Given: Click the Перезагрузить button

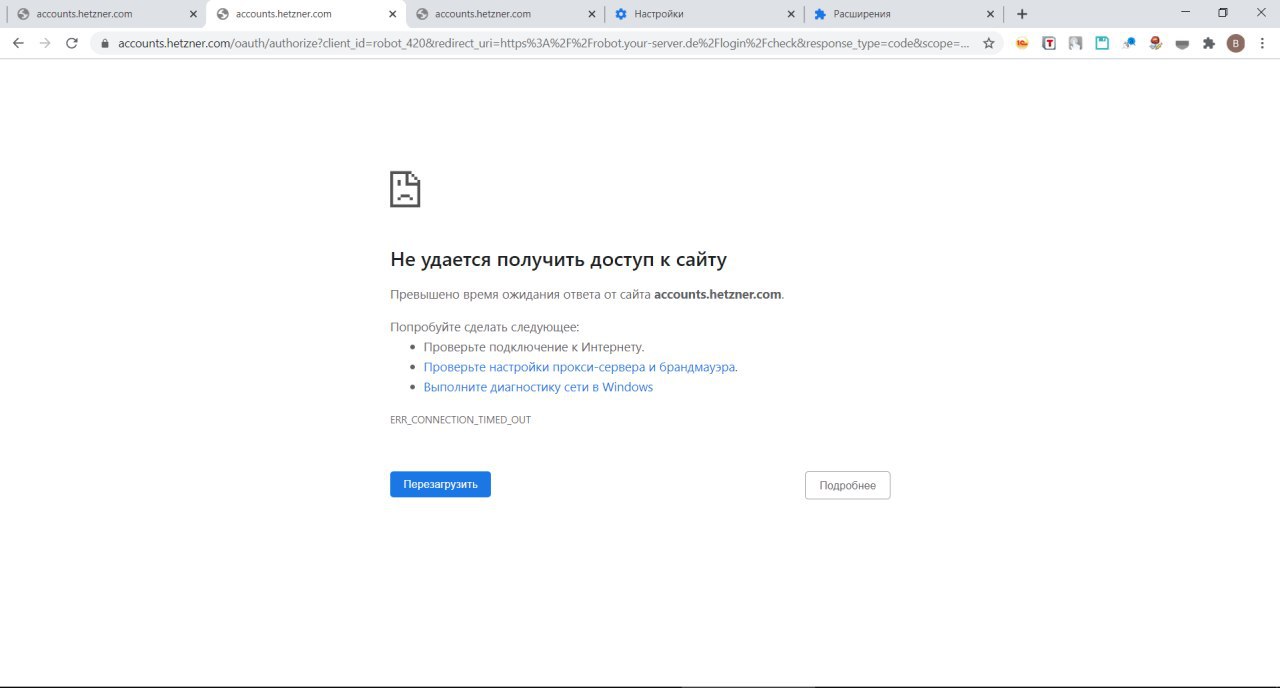Looking at the screenshot, I should [x=440, y=484].
